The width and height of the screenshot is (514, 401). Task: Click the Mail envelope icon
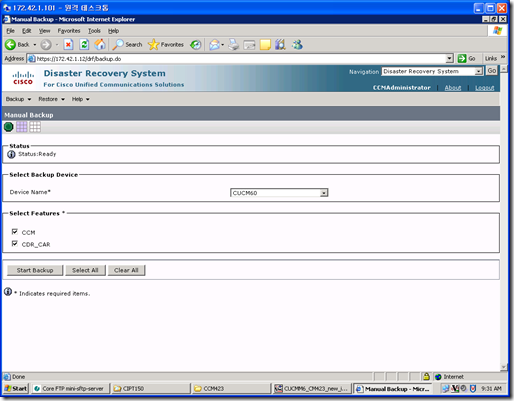tap(214, 45)
